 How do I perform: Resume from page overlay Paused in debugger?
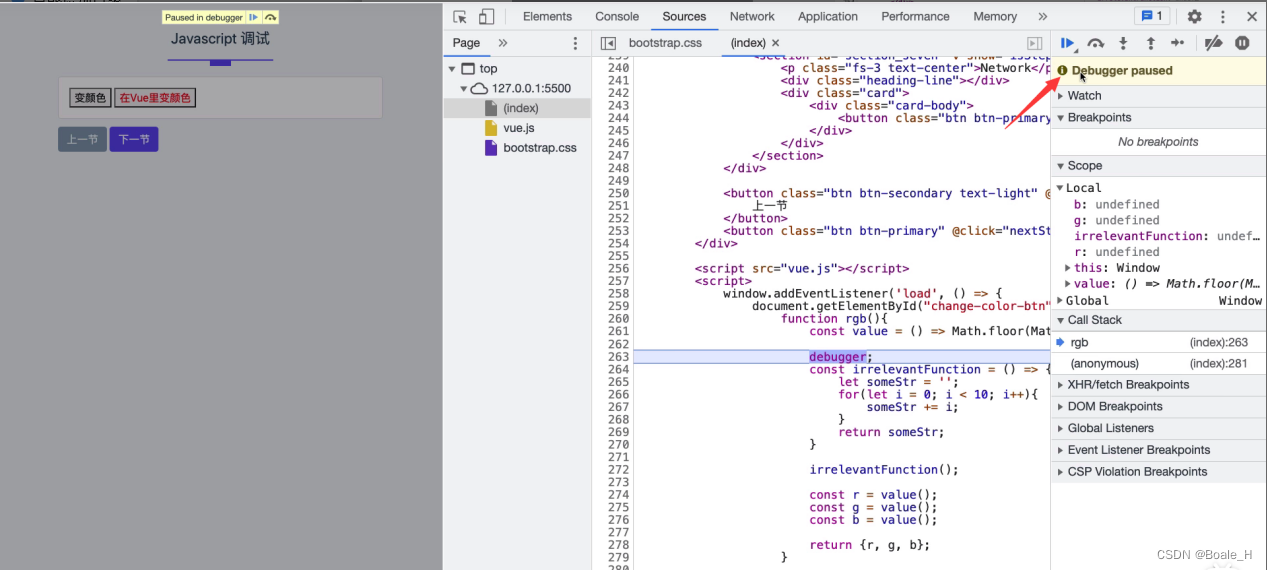[253, 17]
